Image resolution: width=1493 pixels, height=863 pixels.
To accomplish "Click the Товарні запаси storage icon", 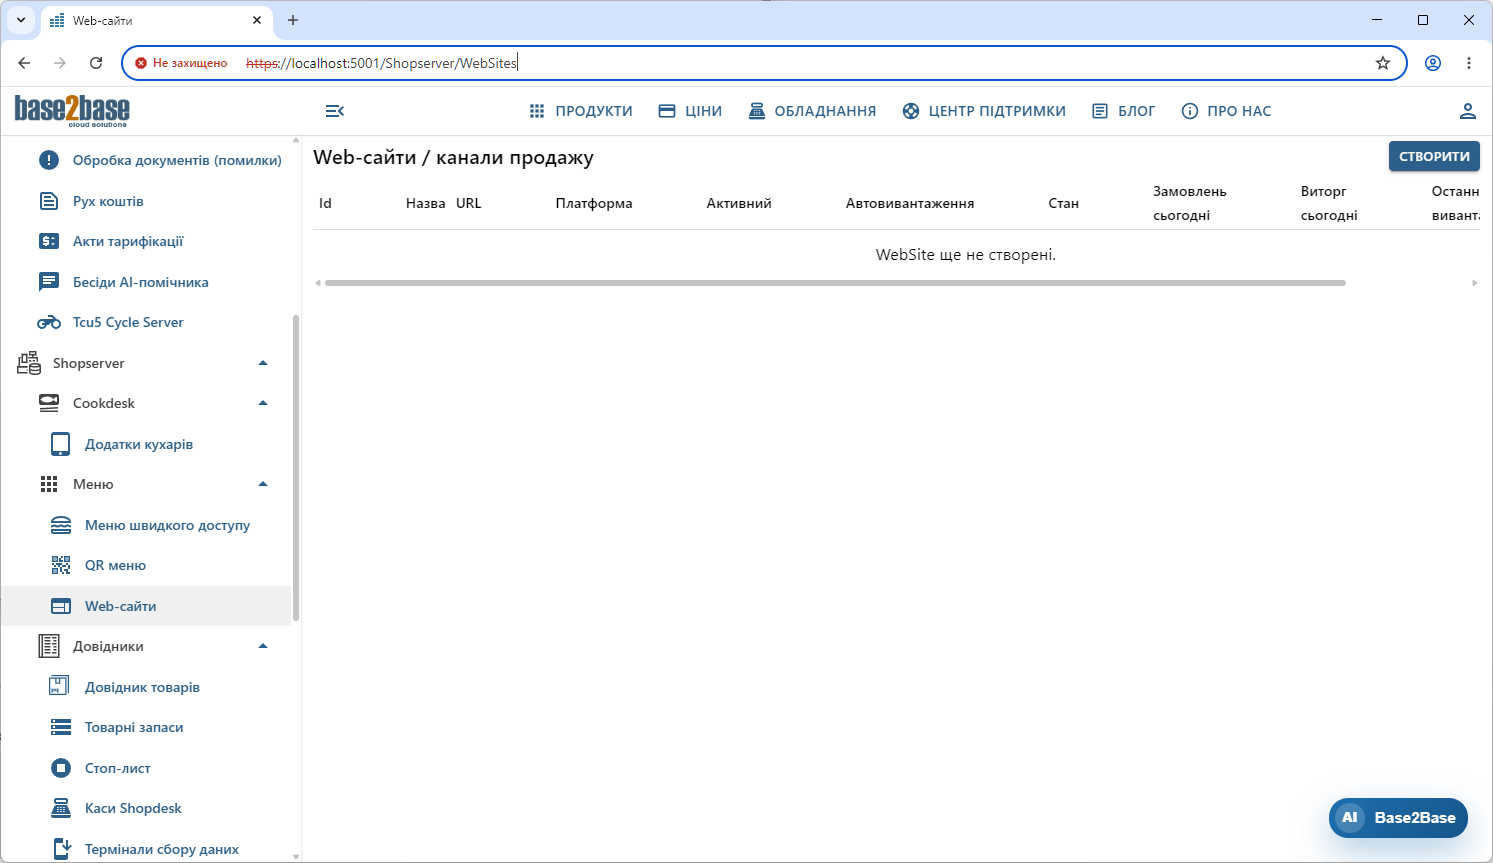I will point(61,727).
